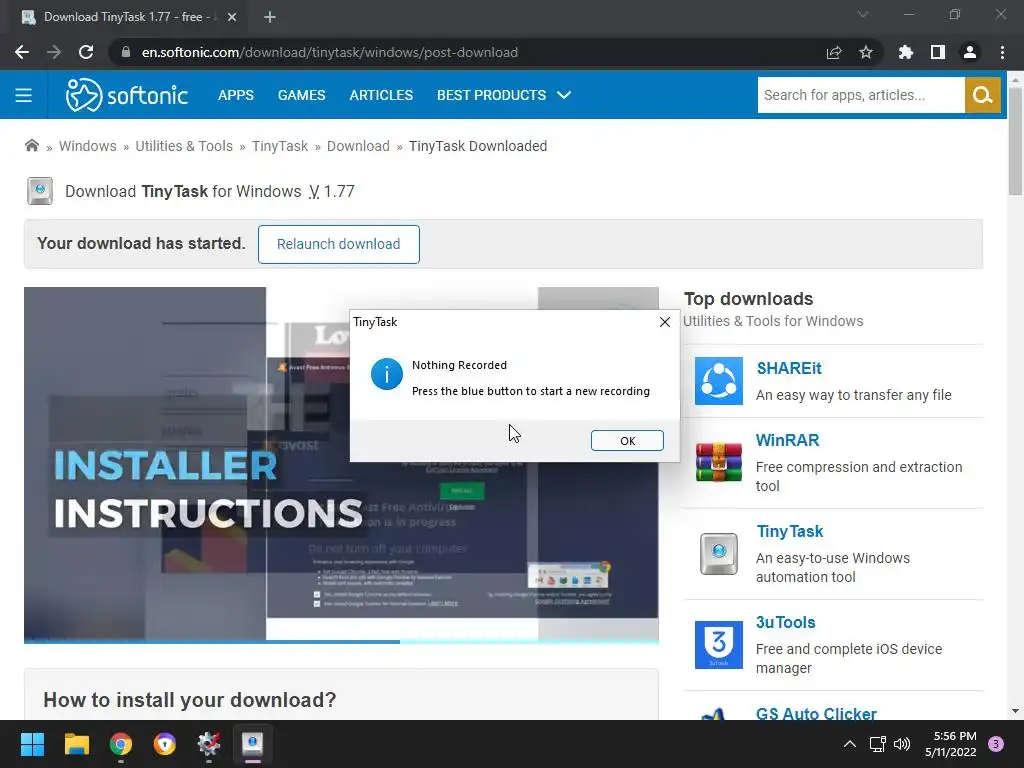The width and height of the screenshot is (1024, 768).
Task: Open Chrome from the taskbar
Action: tap(120, 744)
